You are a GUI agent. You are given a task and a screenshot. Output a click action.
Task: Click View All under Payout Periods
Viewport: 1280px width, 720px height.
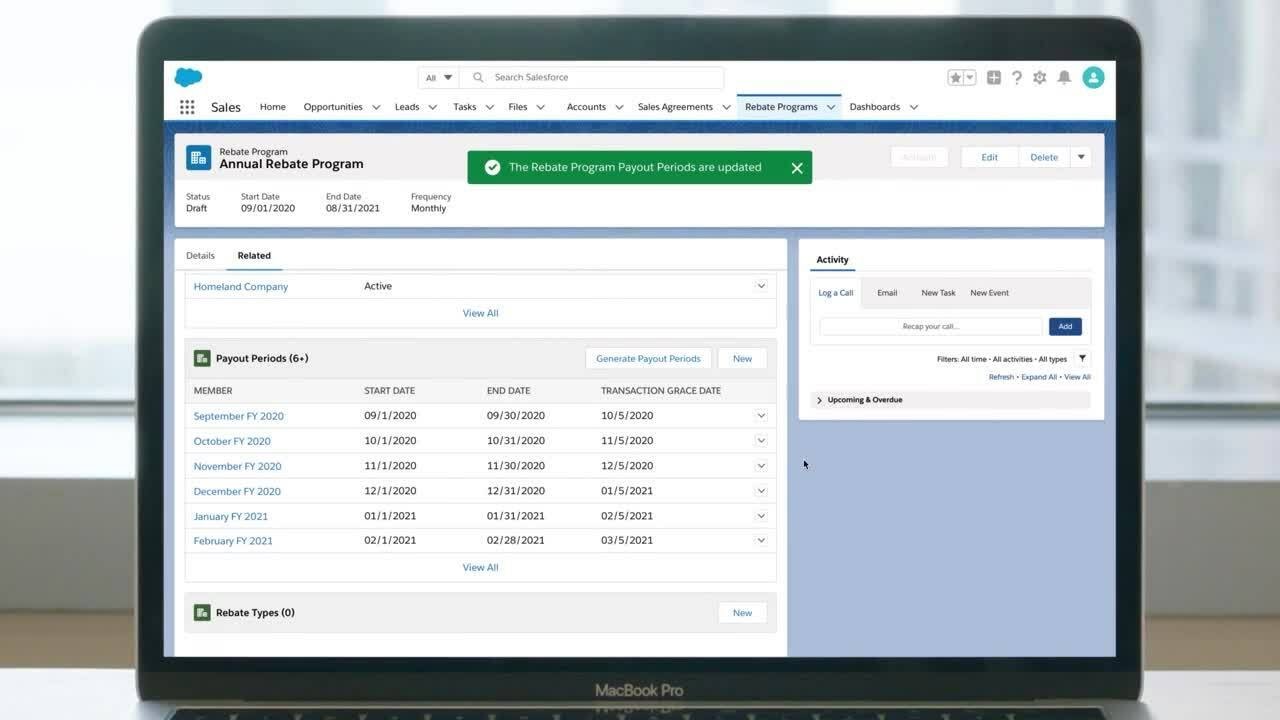pos(480,567)
